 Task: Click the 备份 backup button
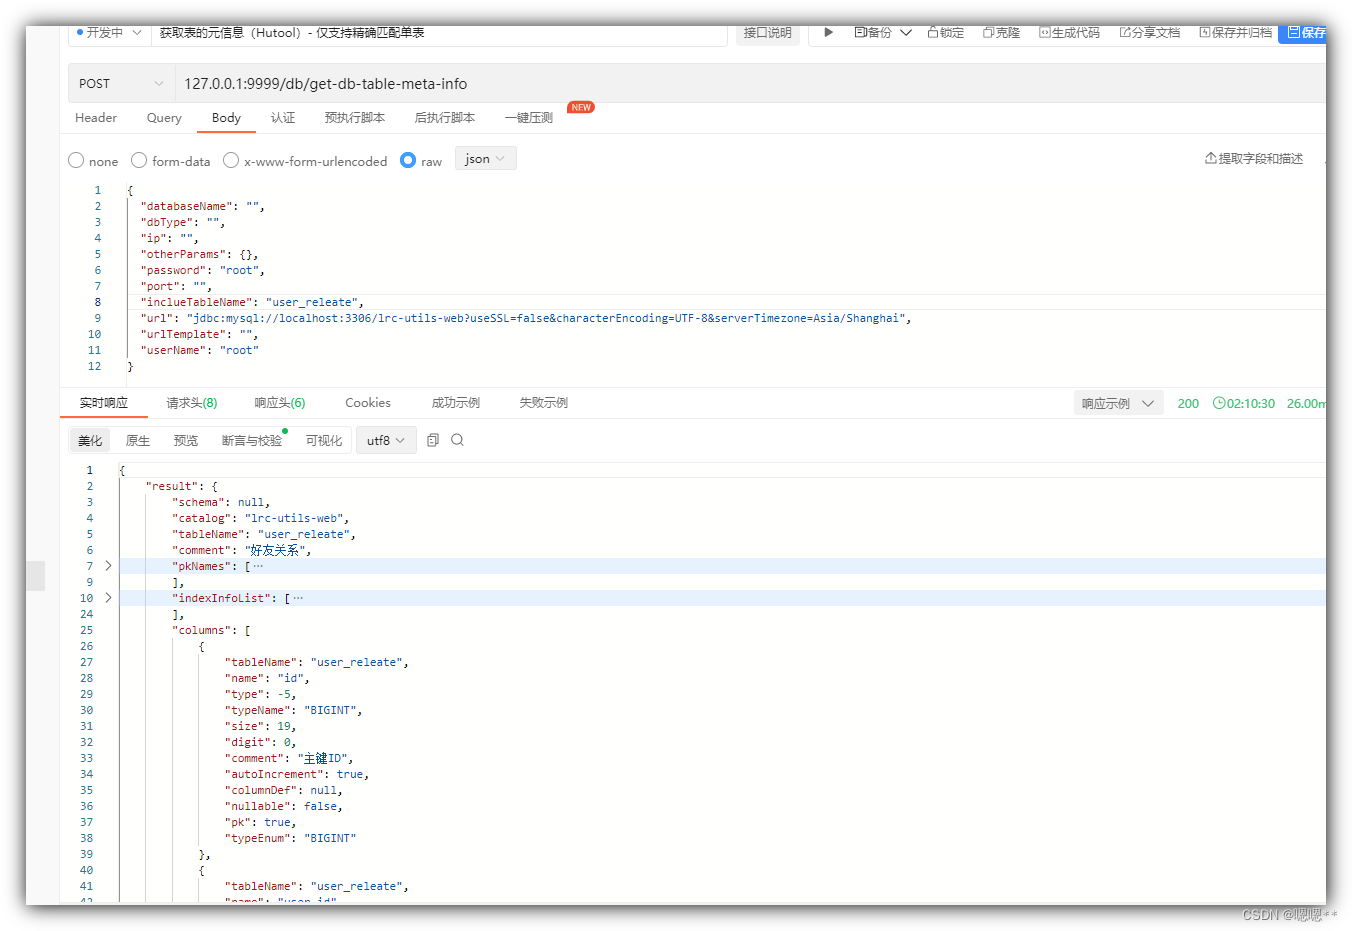tap(872, 33)
